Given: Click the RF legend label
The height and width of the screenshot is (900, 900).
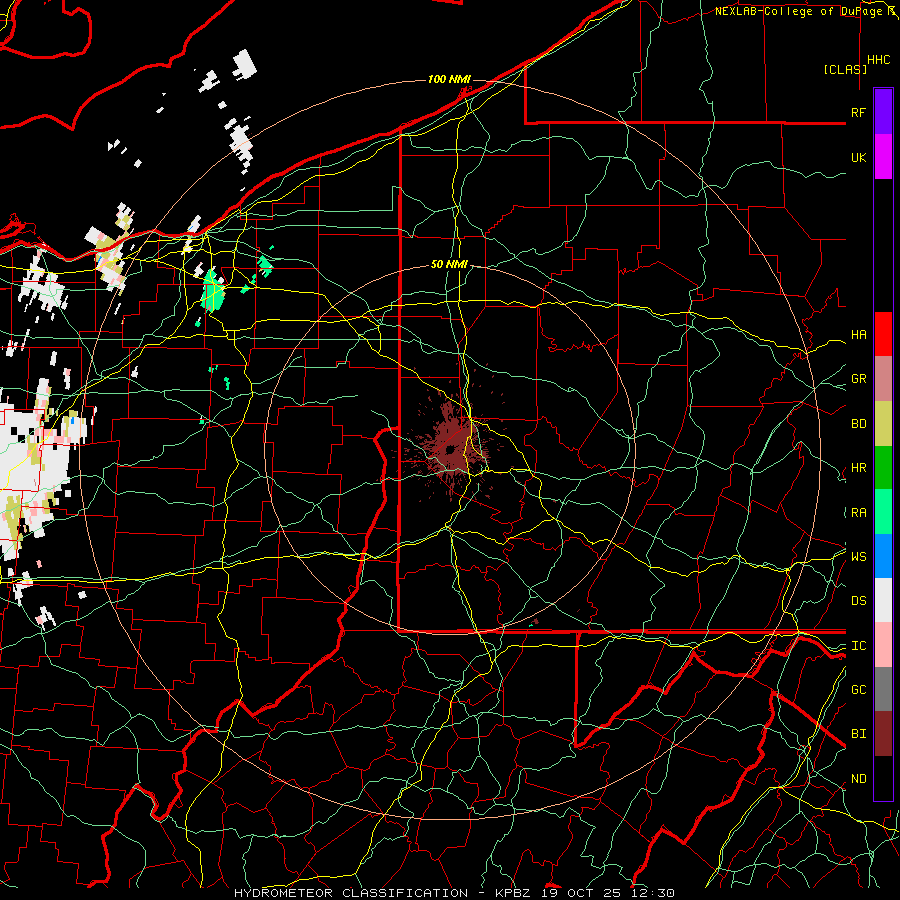Looking at the screenshot, I should coord(858,112).
